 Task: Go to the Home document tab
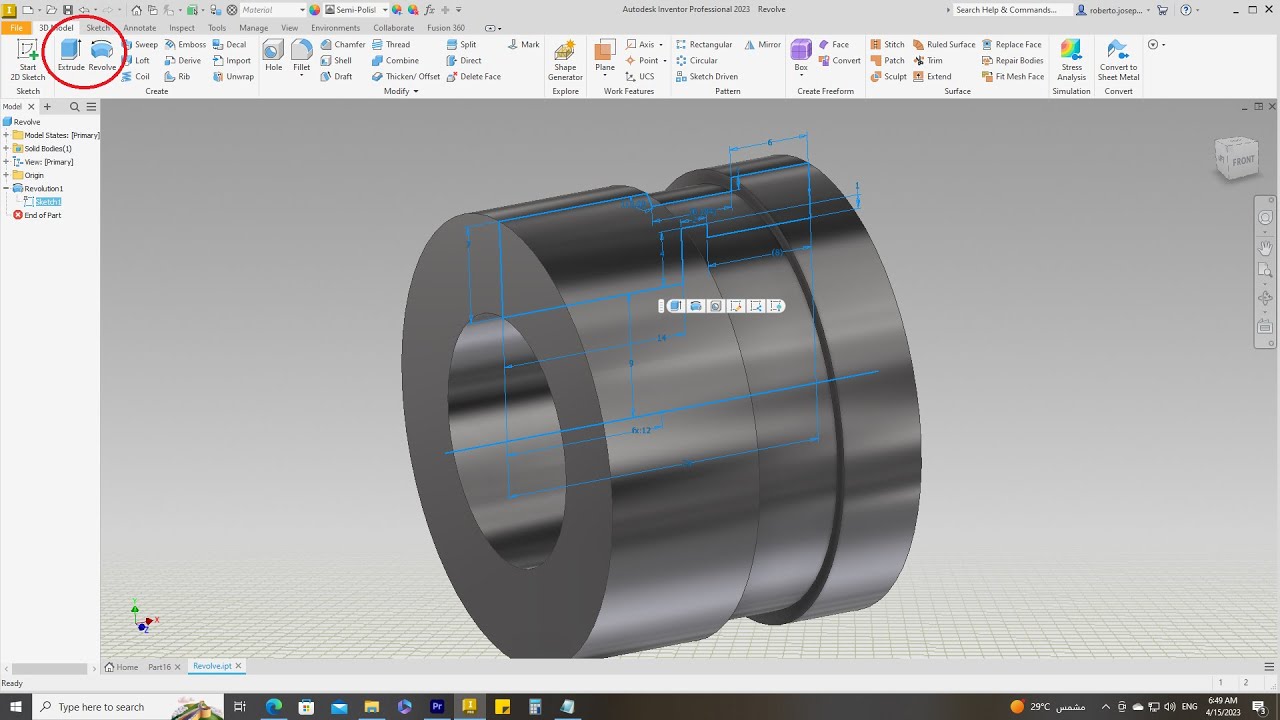coord(121,667)
